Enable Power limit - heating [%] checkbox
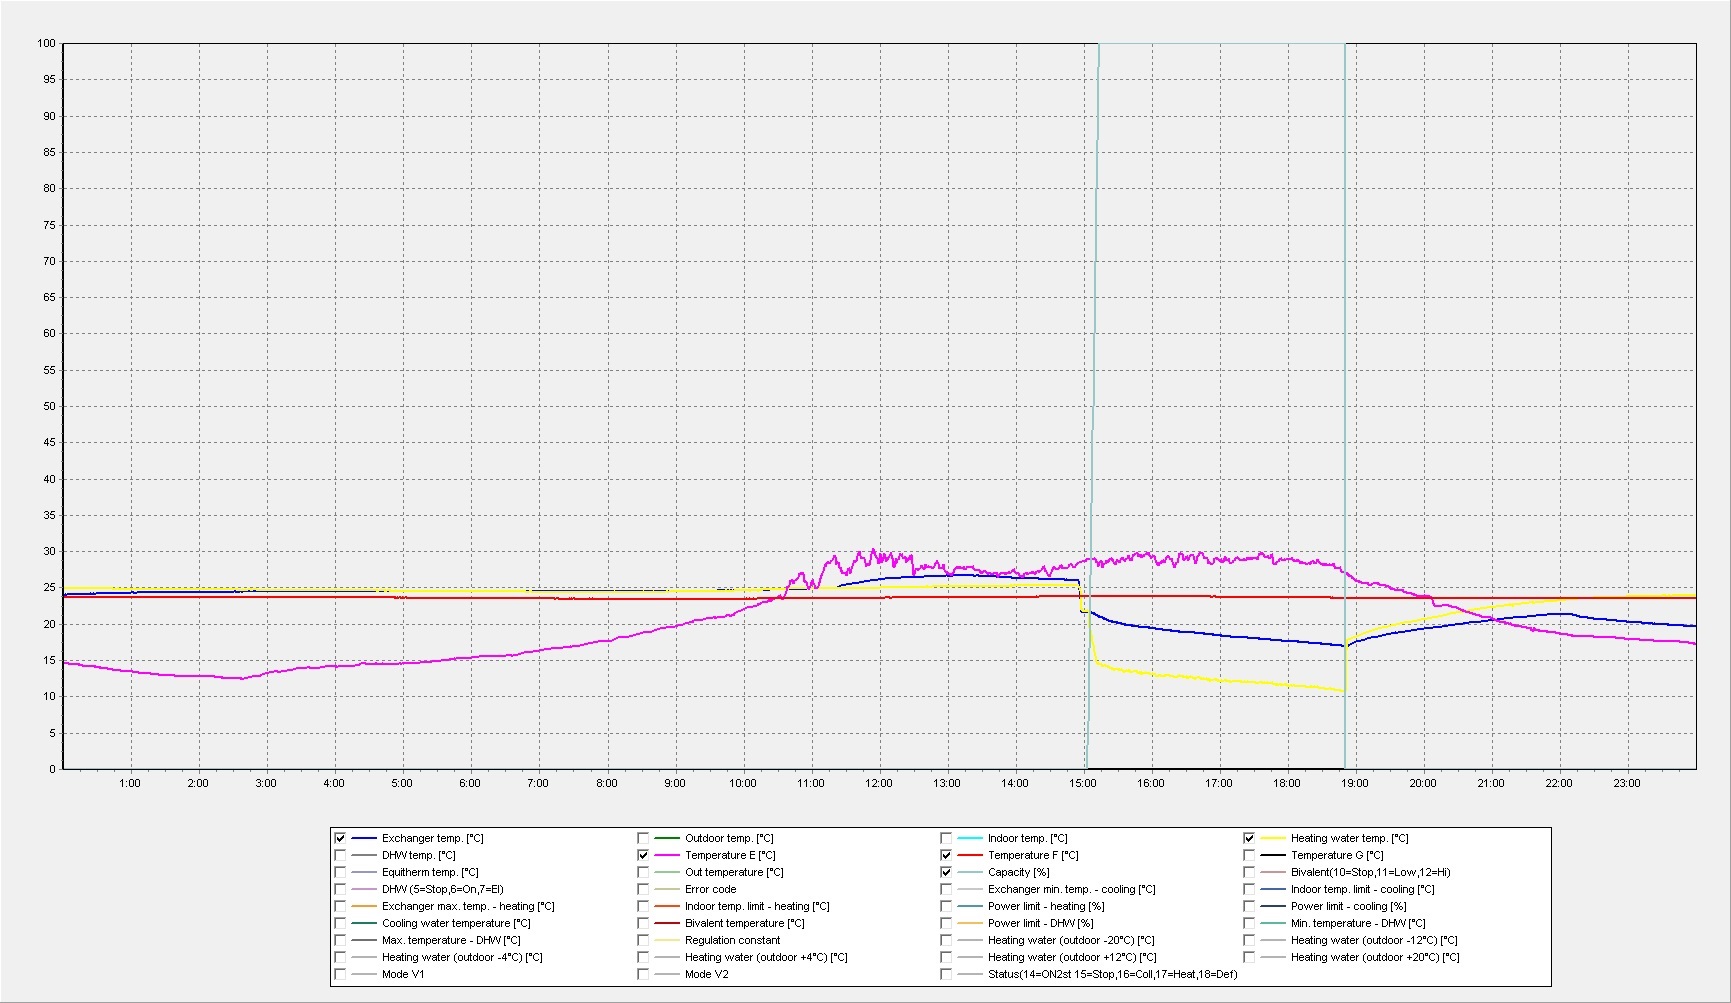 coord(946,906)
